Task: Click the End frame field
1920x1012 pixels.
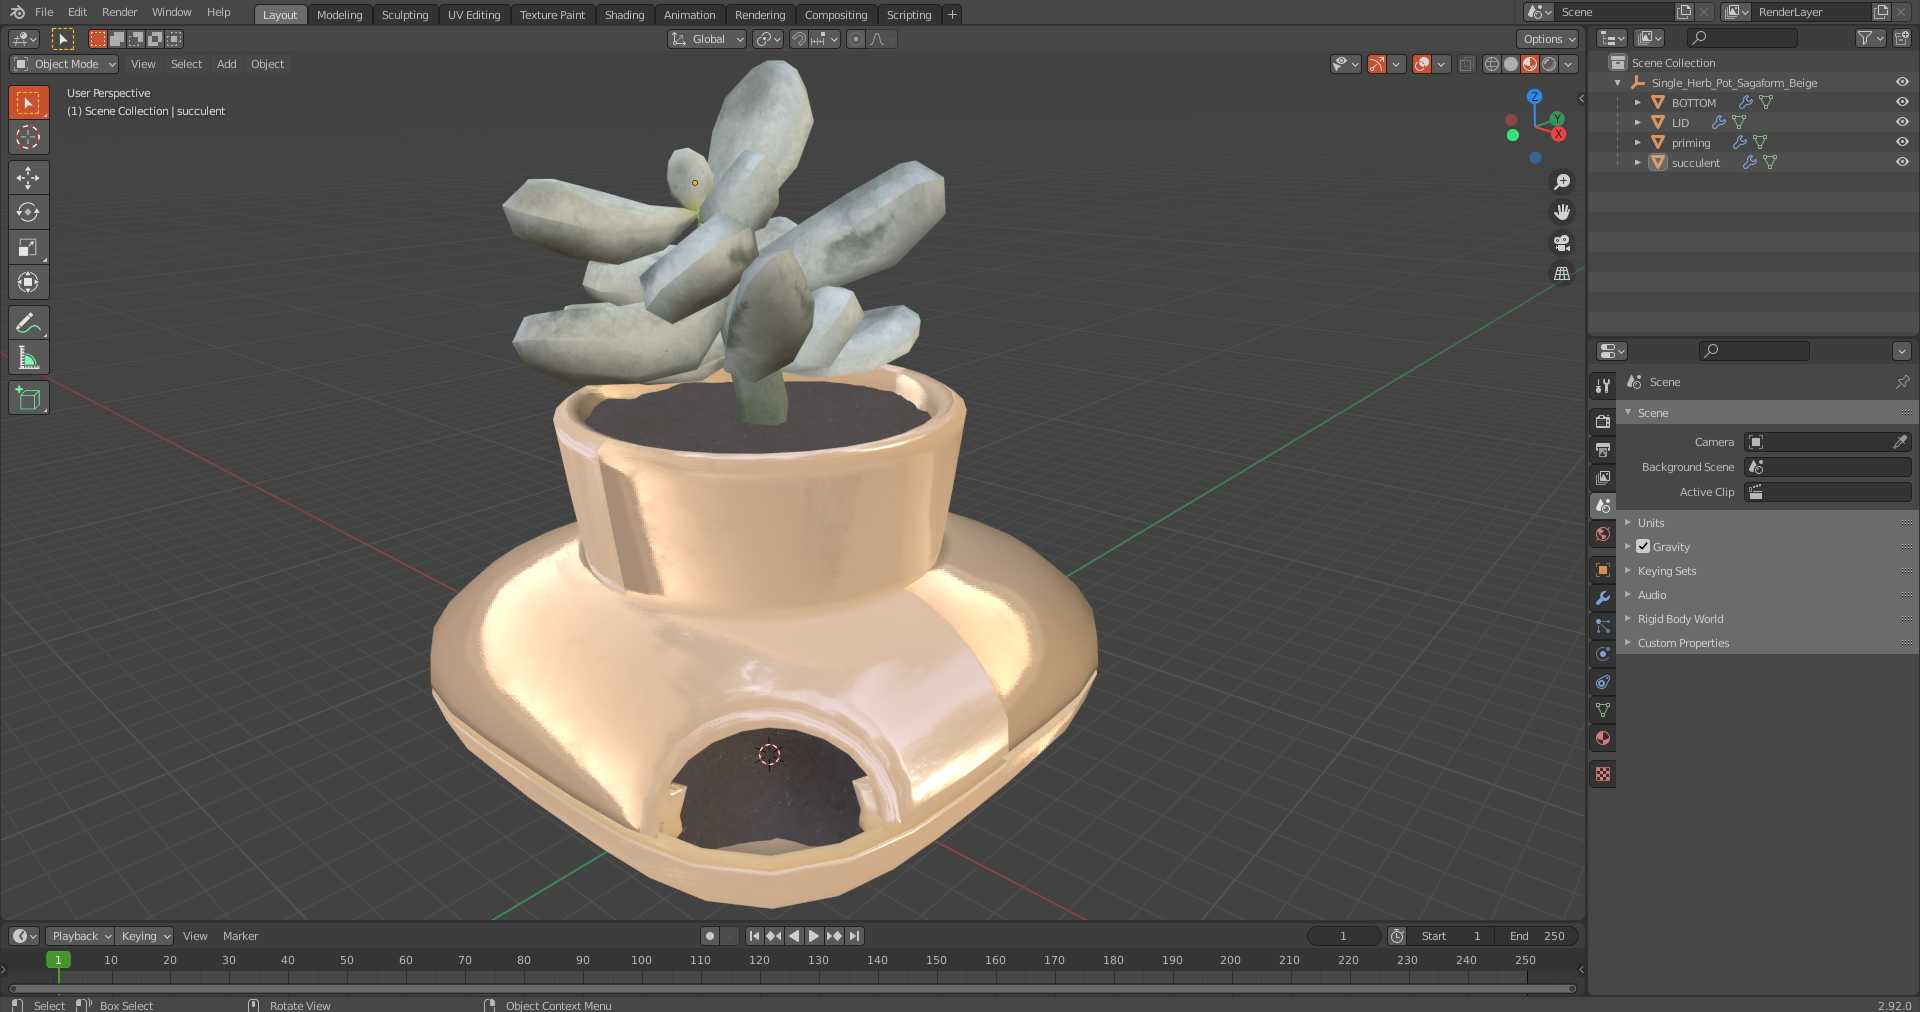Action: point(1537,936)
